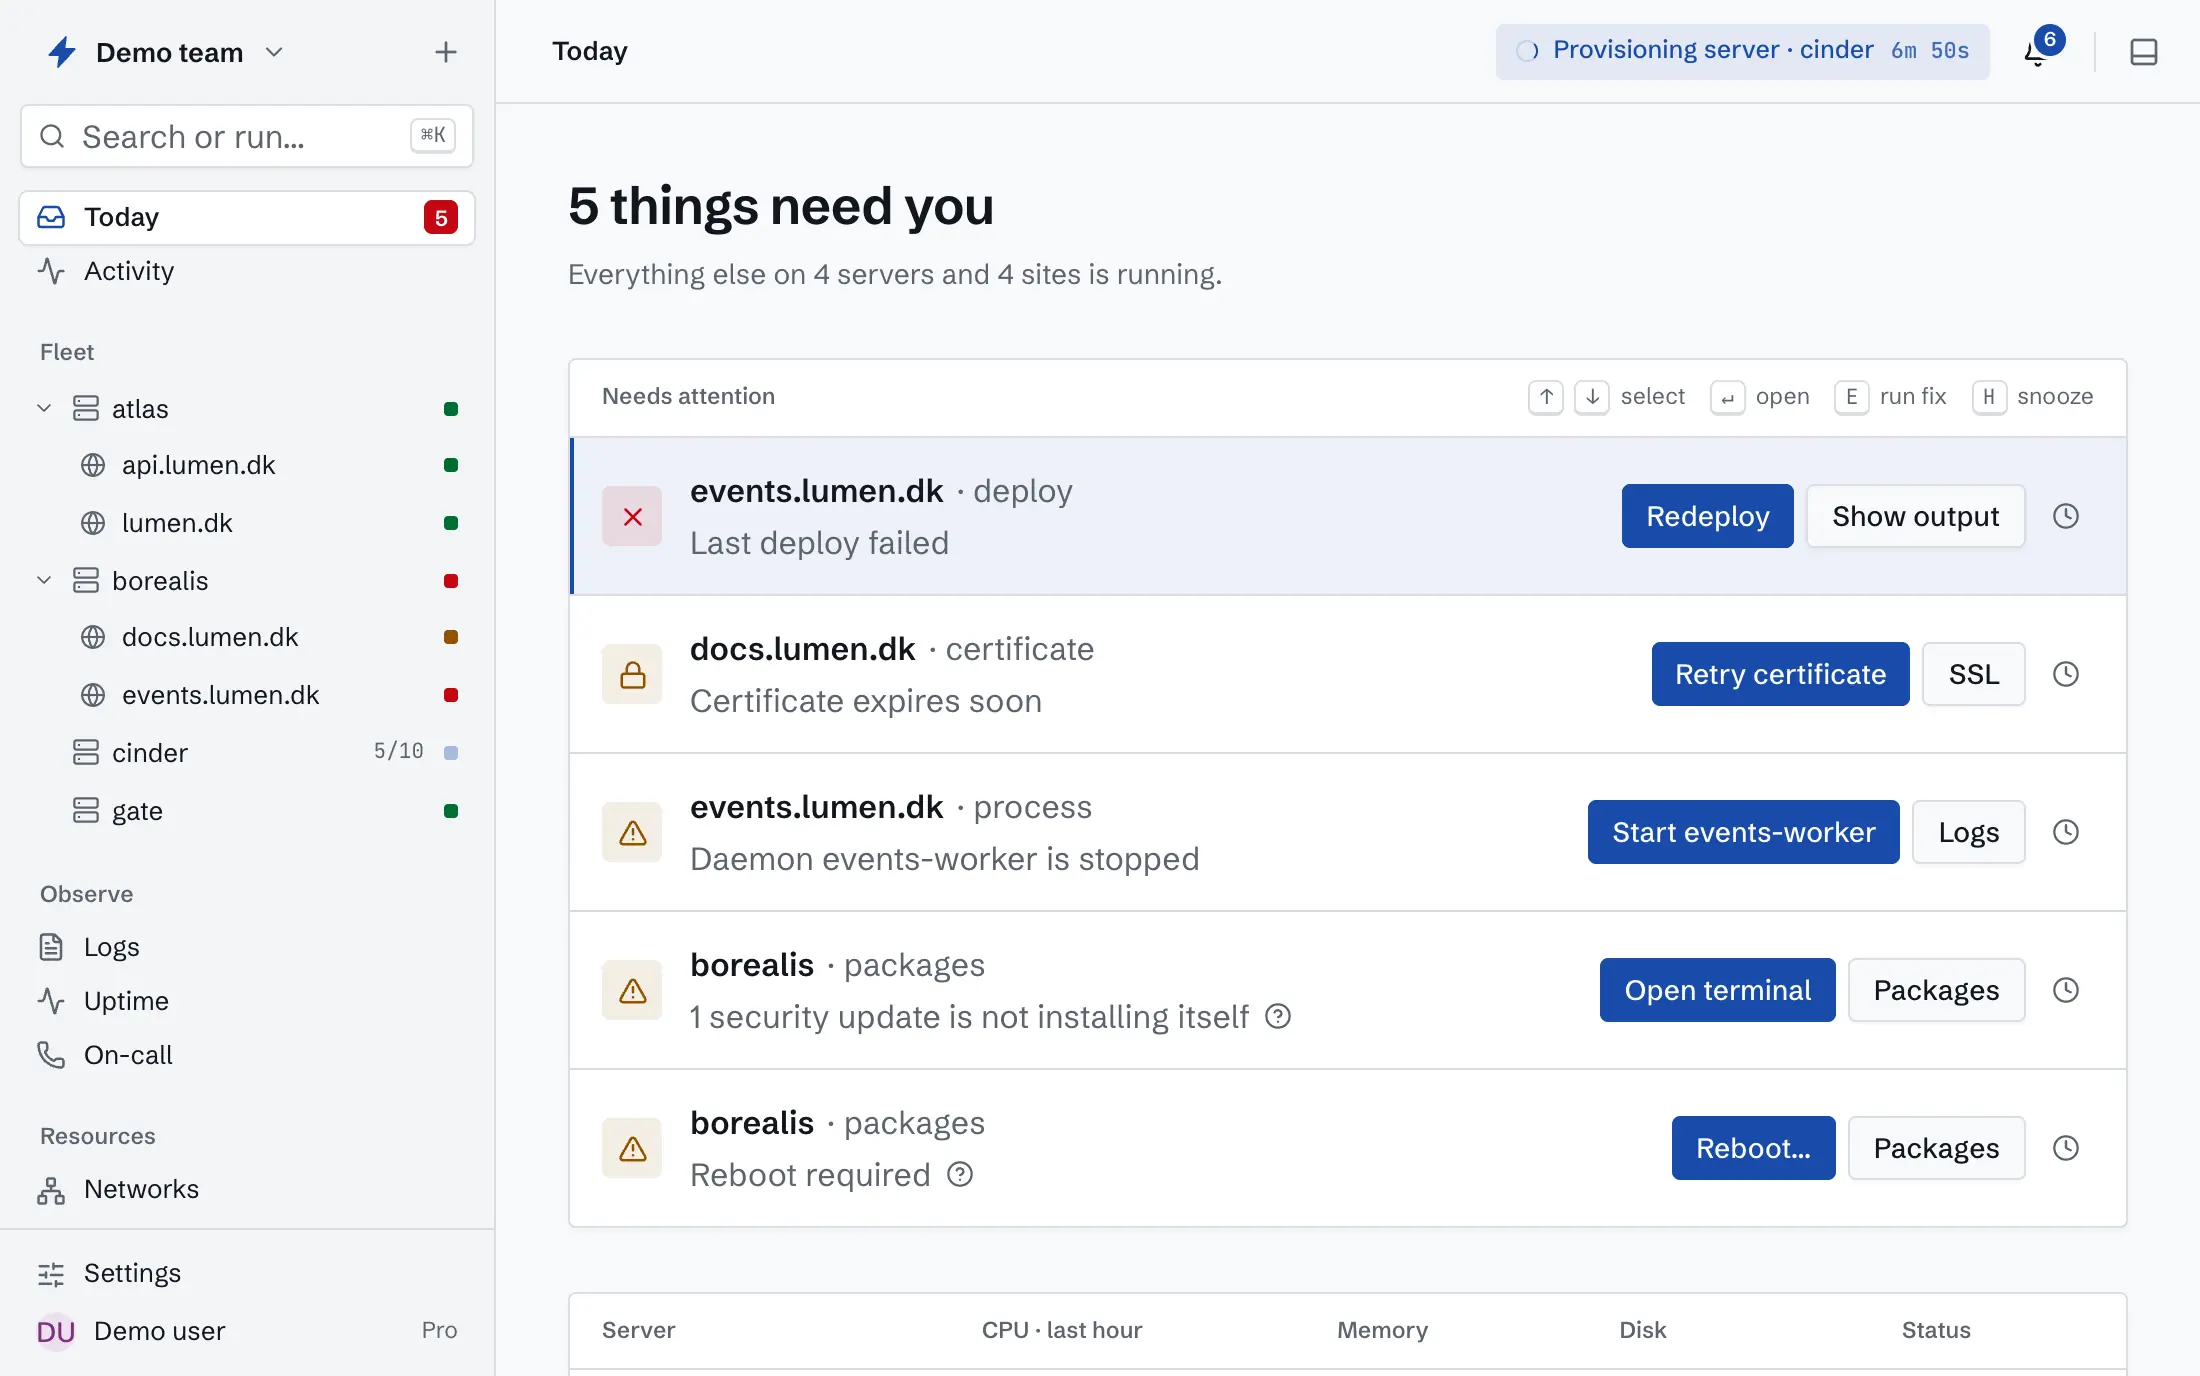Click the Provisioning server cinder progress pill
The image size is (2200, 1376).
1743,51
